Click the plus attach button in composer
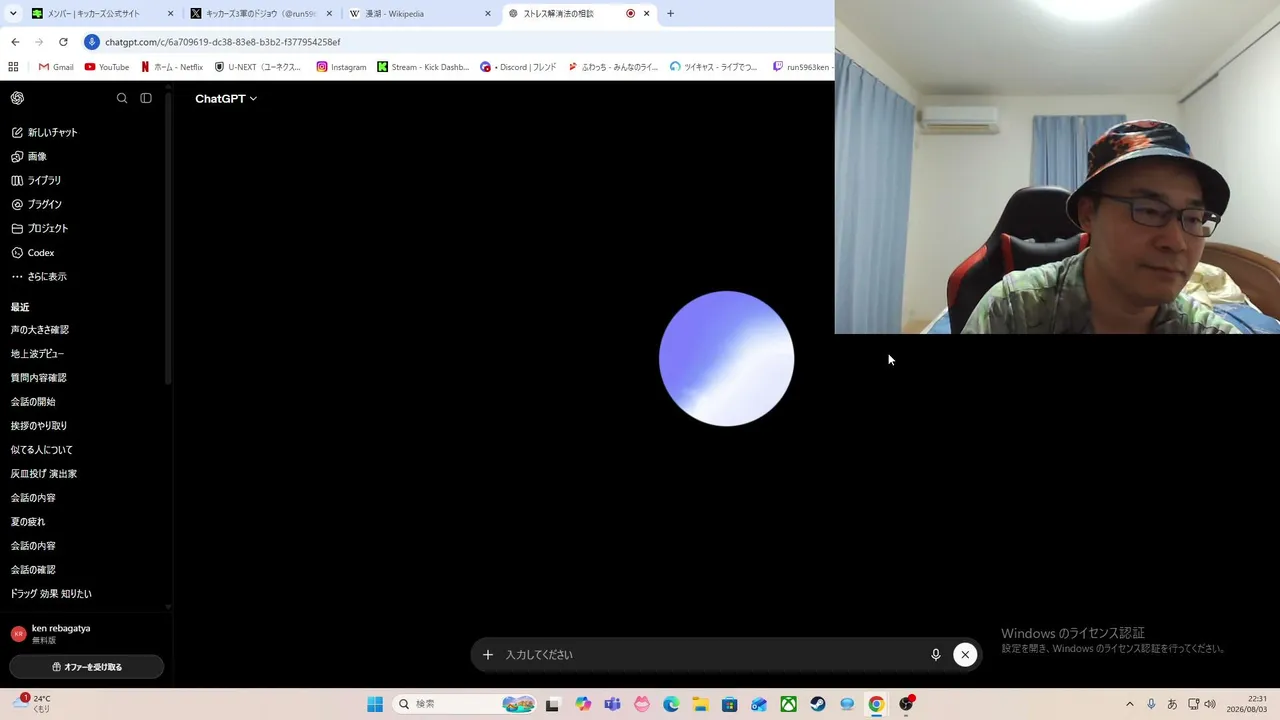This screenshot has height=720, width=1280. point(488,655)
